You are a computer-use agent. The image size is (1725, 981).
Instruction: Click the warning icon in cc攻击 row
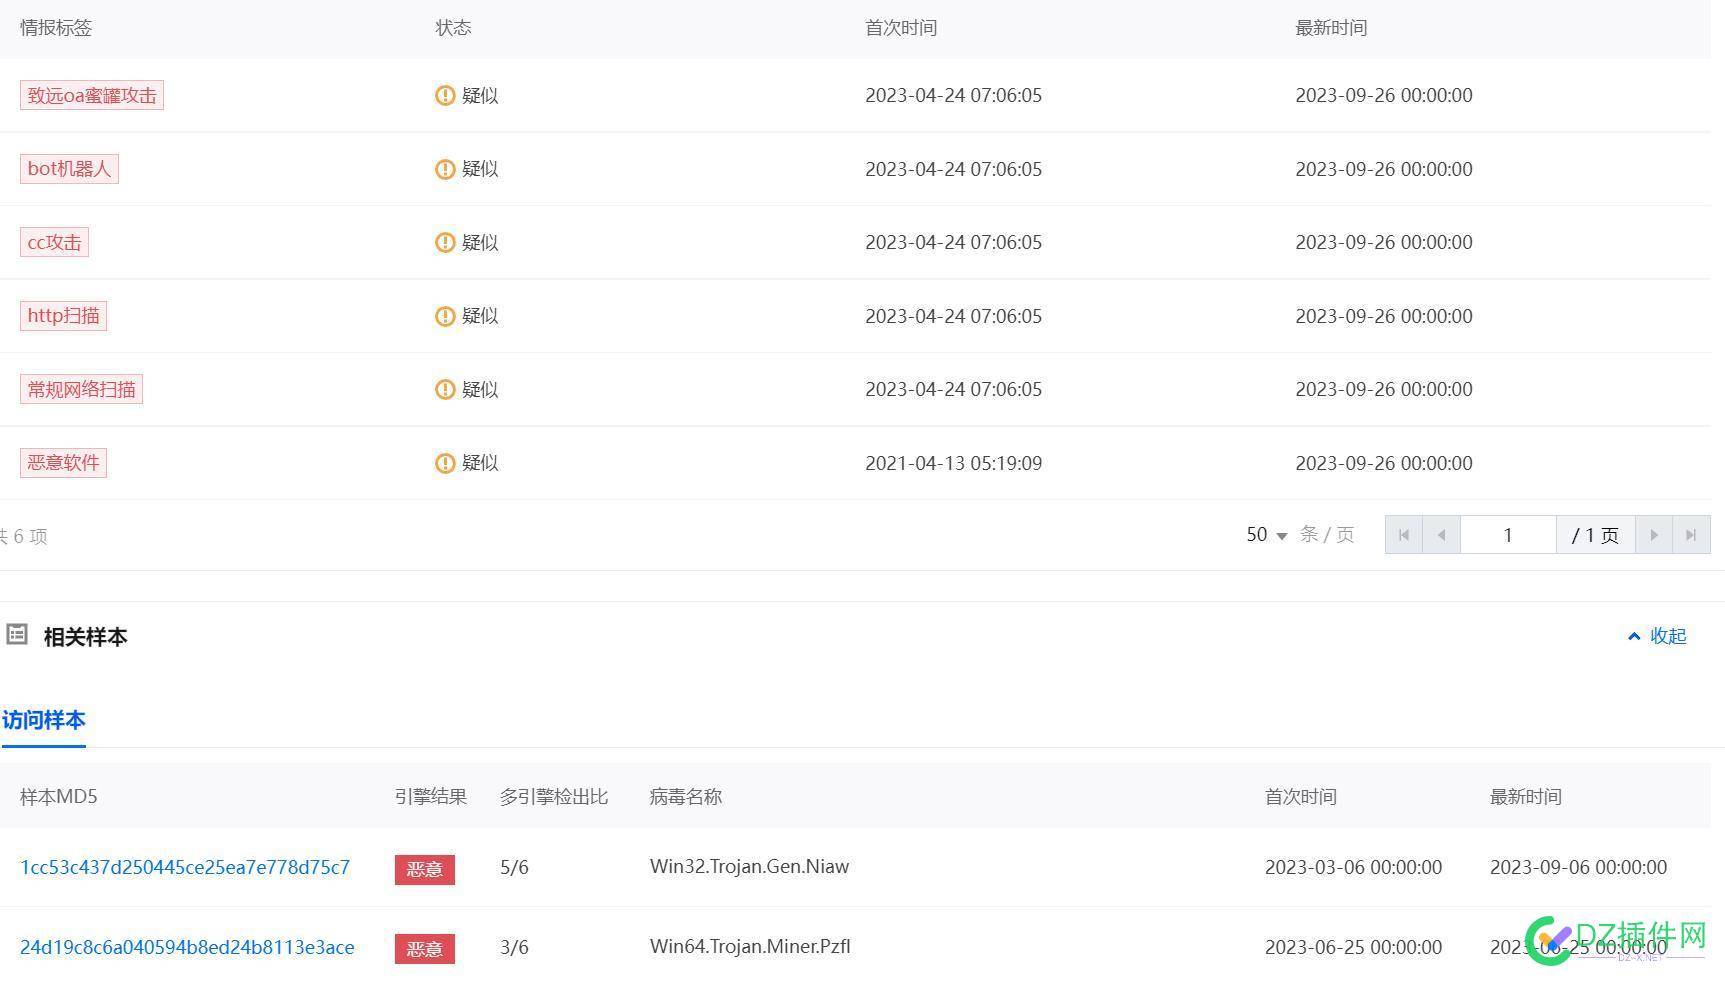pyautogui.click(x=445, y=242)
